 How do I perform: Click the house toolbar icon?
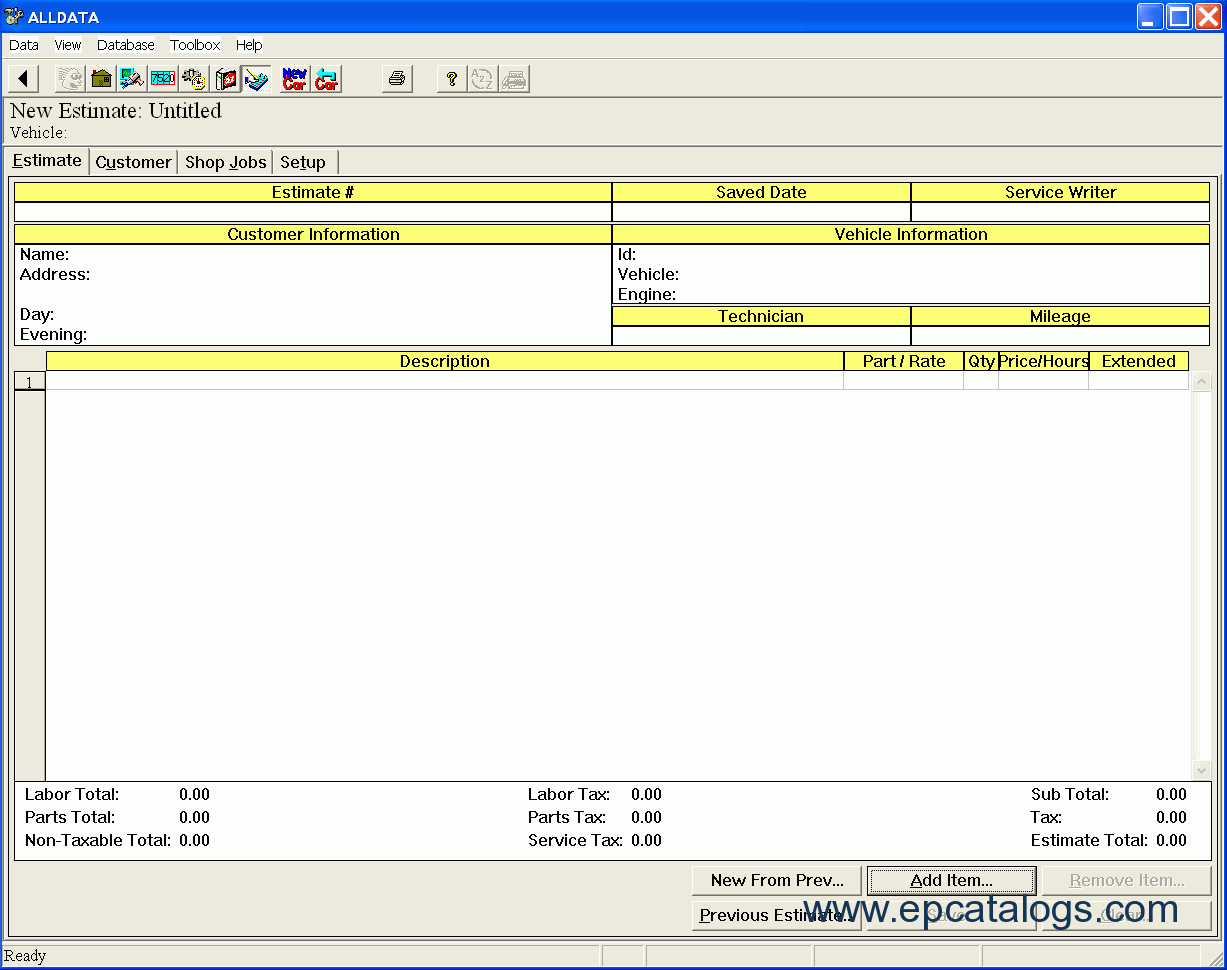[x=101, y=79]
